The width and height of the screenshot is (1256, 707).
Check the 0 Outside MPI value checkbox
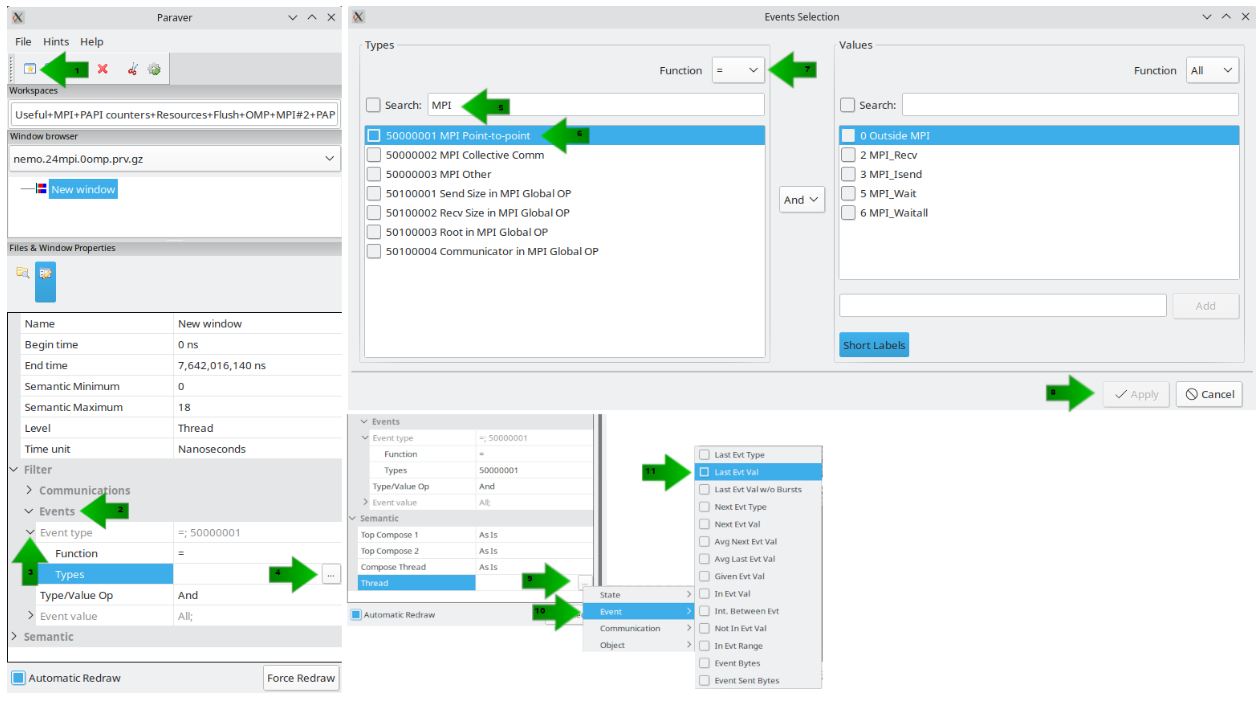point(848,135)
